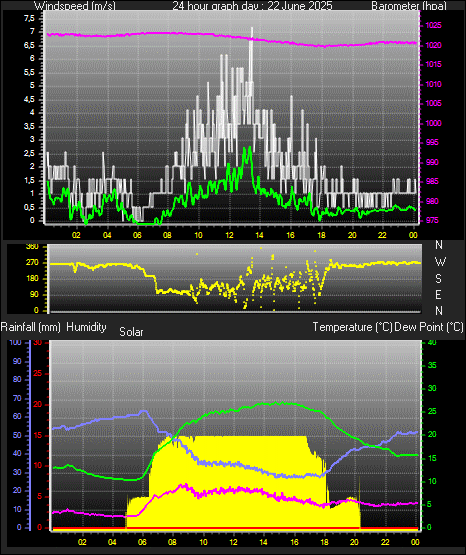Viewport: 466px width, 555px height.
Task: Click the "Windspeed (m/s)" axis title
Action: coord(75,5)
